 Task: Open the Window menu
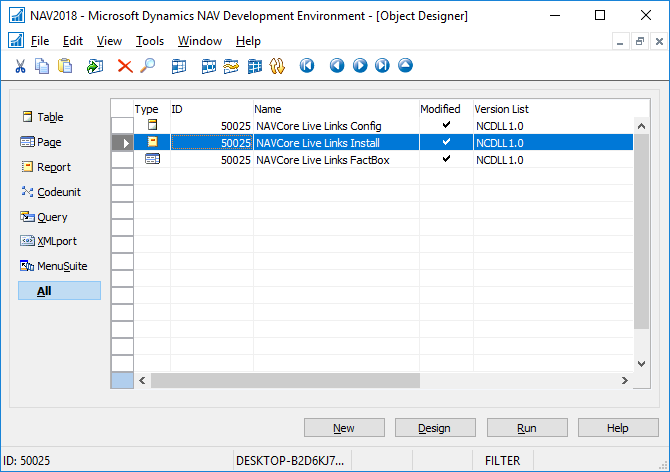point(200,41)
